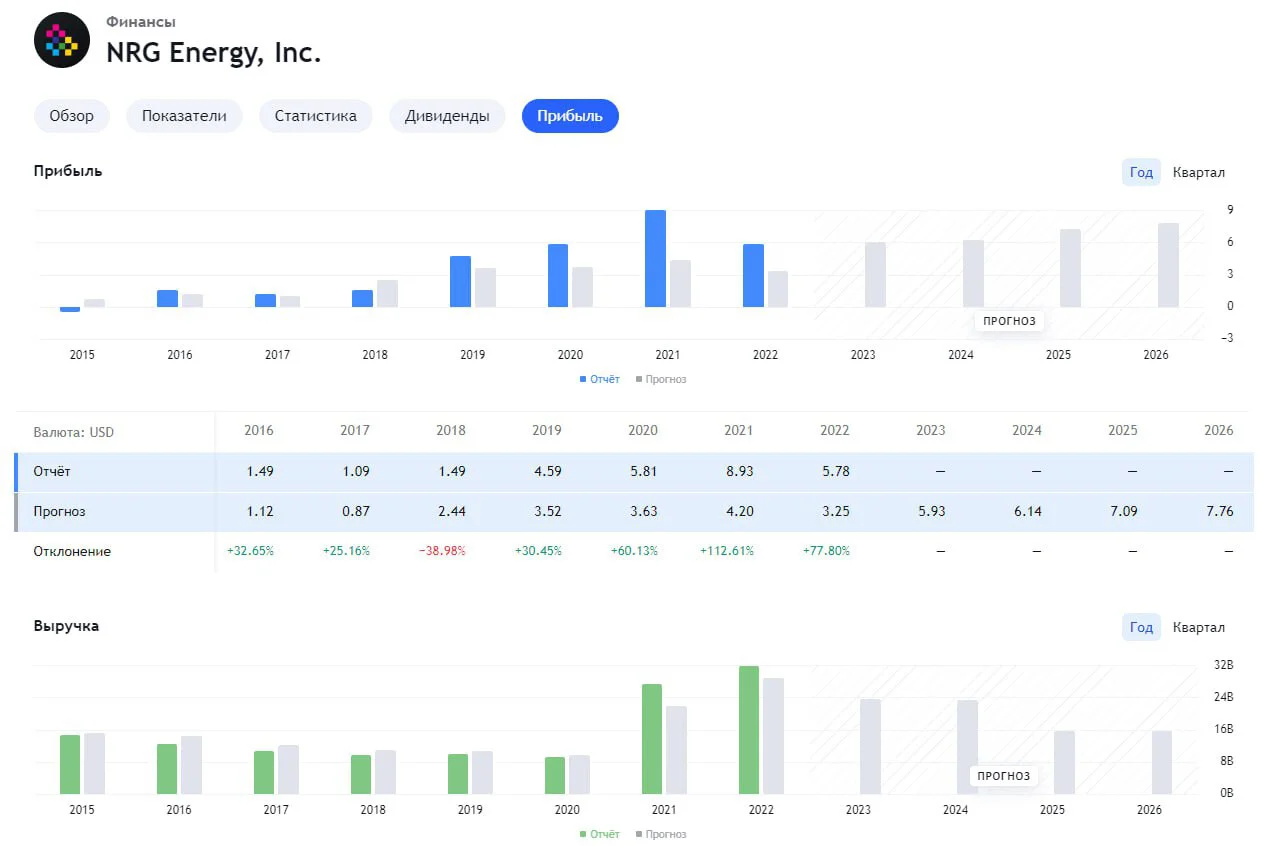Open the Дивиденды tab
Image resolution: width=1266 pixels, height=846 pixels.
[x=447, y=116]
